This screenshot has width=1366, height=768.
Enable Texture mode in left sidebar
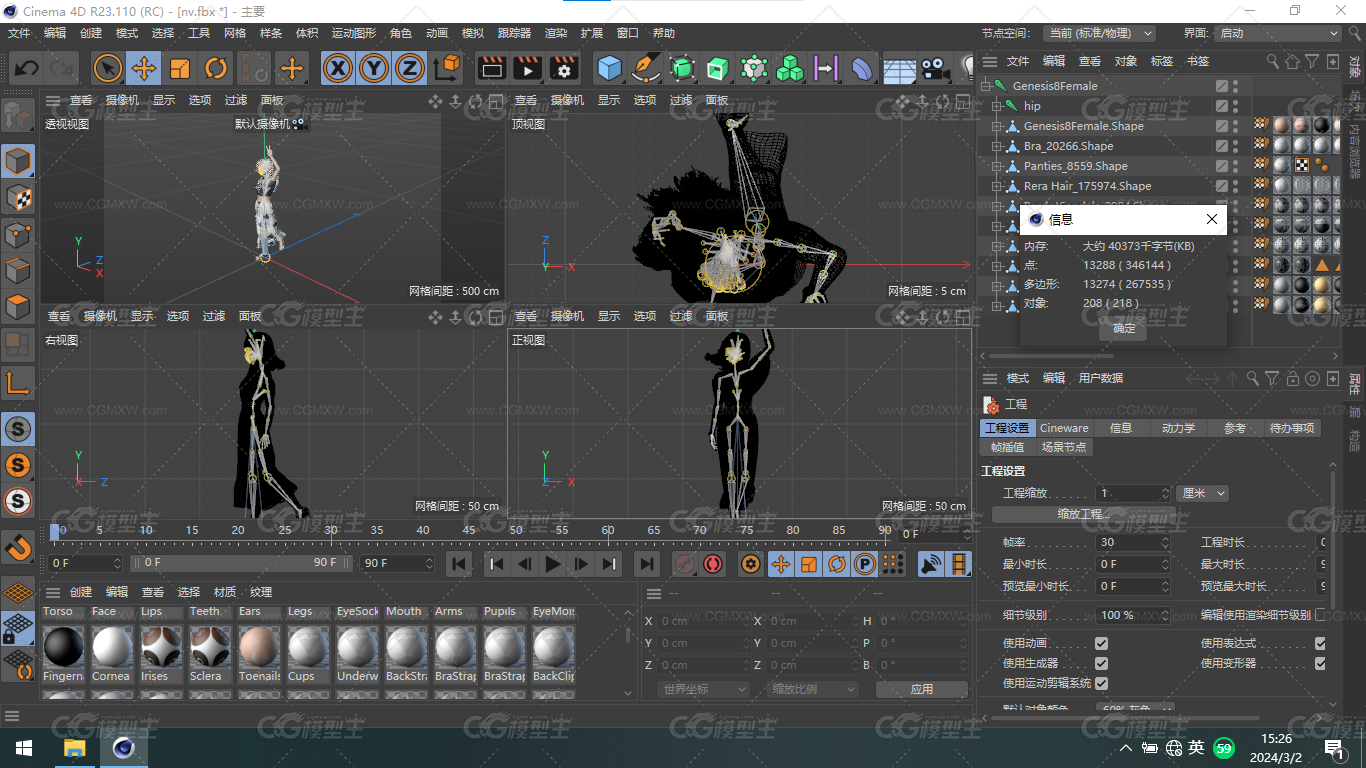[x=18, y=197]
